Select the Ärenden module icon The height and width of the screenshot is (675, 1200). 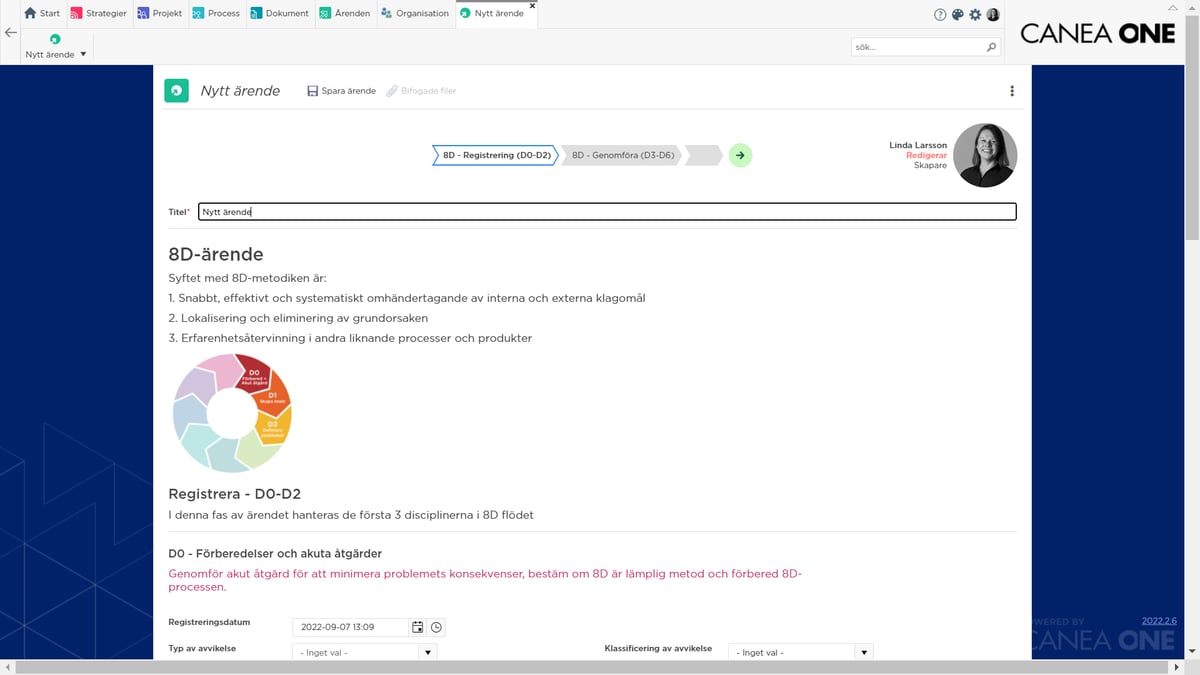(x=326, y=13)
